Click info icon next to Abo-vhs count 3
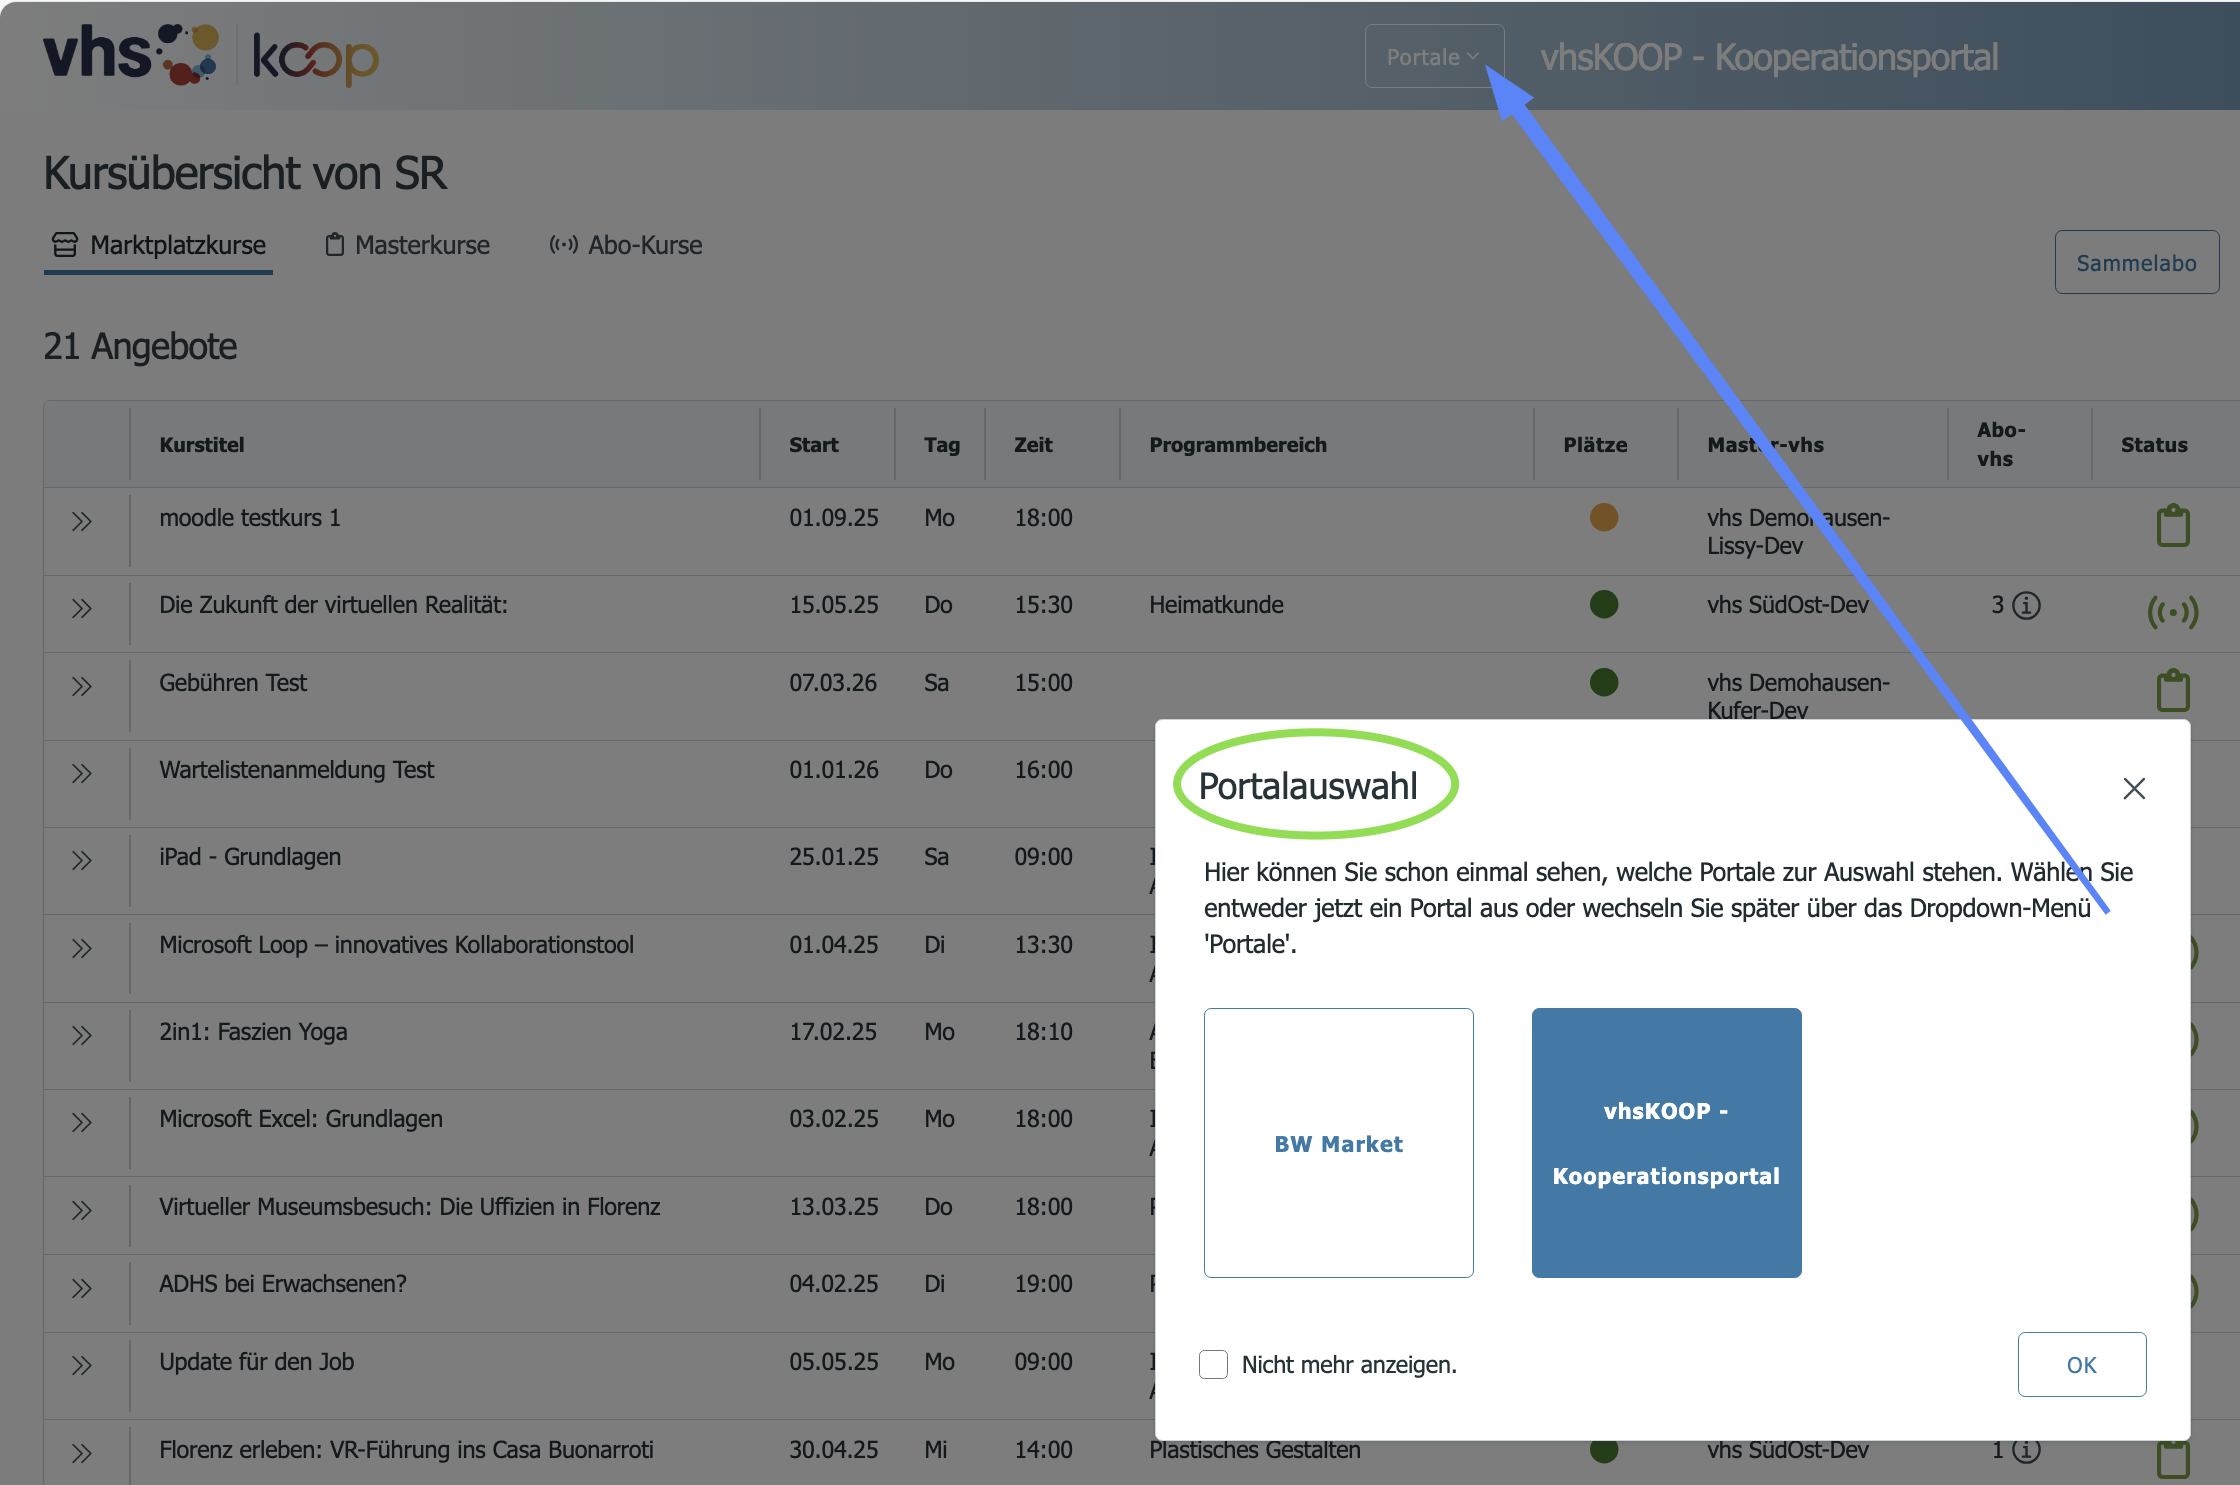The width and height of the screenshot is (2240, 1485). [2026, 605]
